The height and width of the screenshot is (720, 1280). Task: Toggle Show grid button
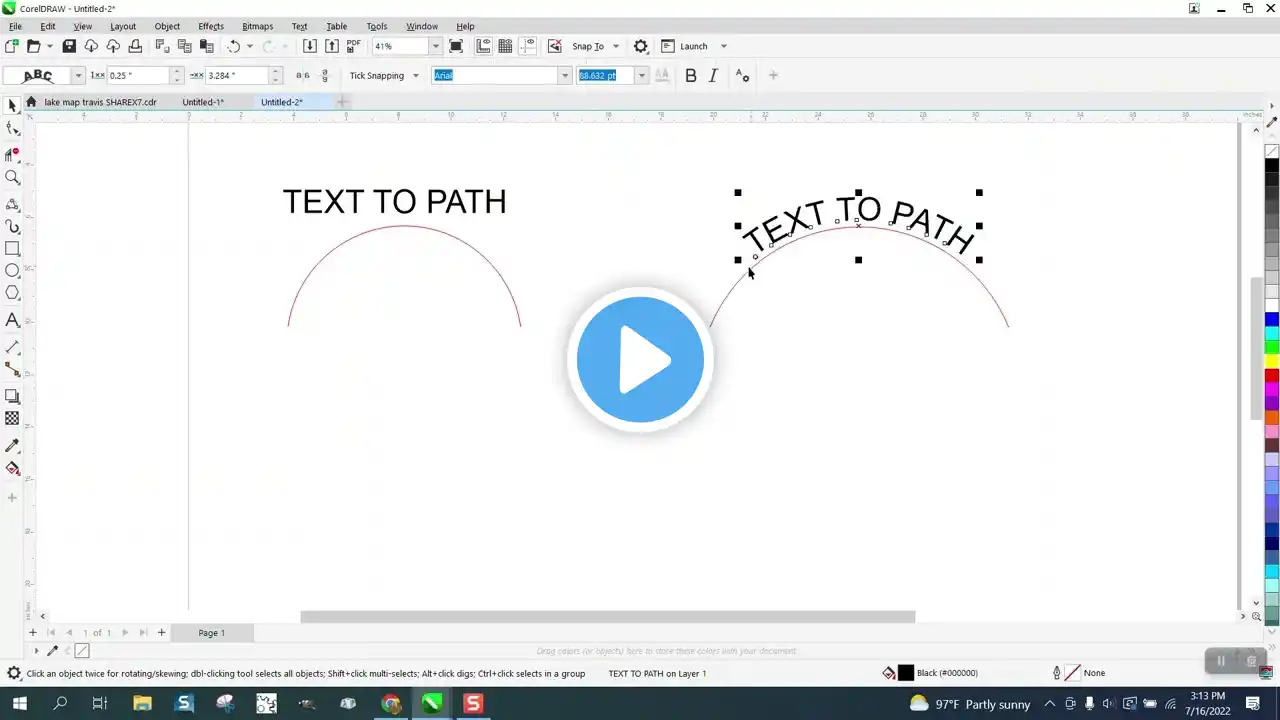pyautogui.click(x=506, y=46)
